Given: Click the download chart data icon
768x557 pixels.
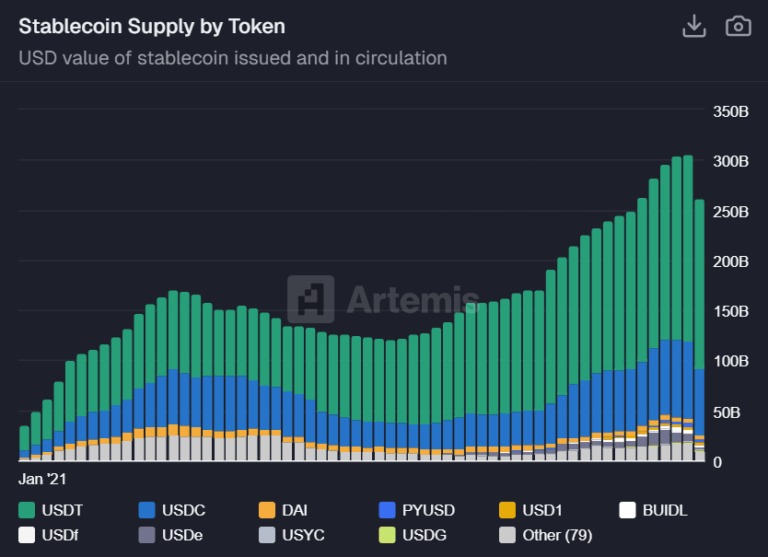Looking at the screenshot, I should tap(694, 26).
